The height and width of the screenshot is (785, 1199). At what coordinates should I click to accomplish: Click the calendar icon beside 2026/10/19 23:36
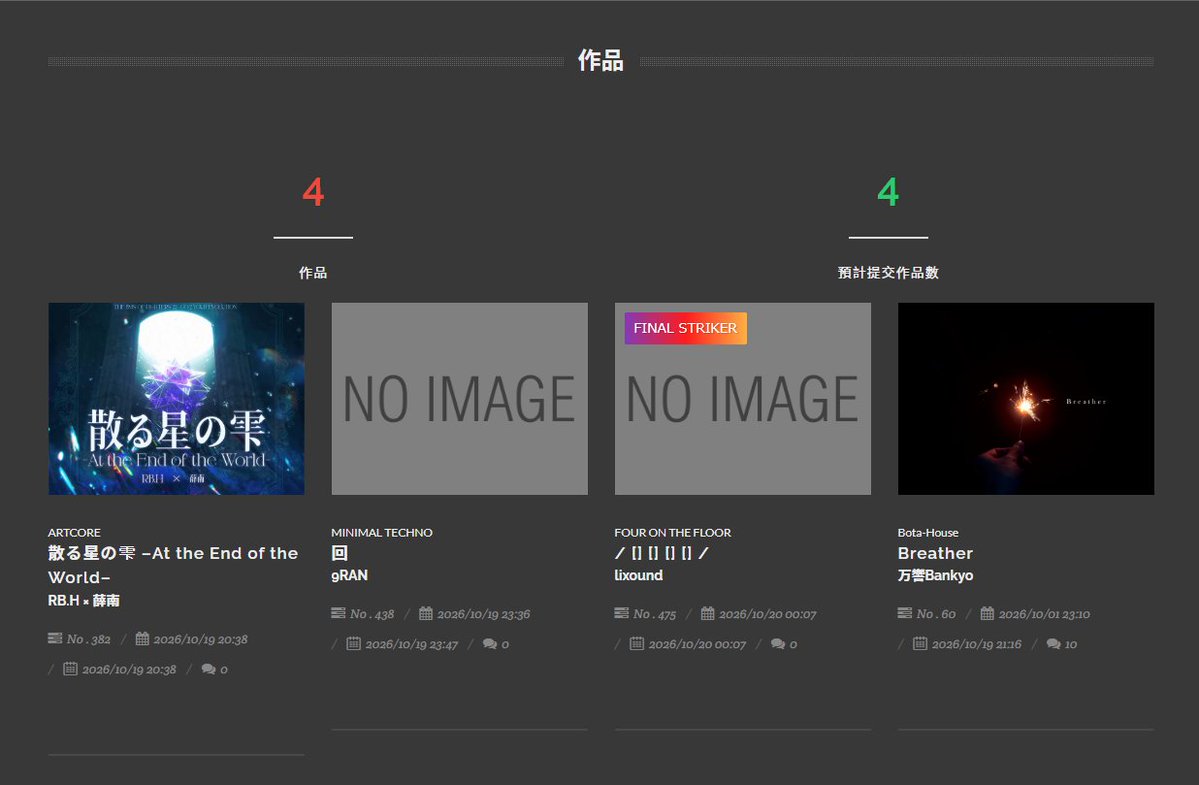point(426,613)
